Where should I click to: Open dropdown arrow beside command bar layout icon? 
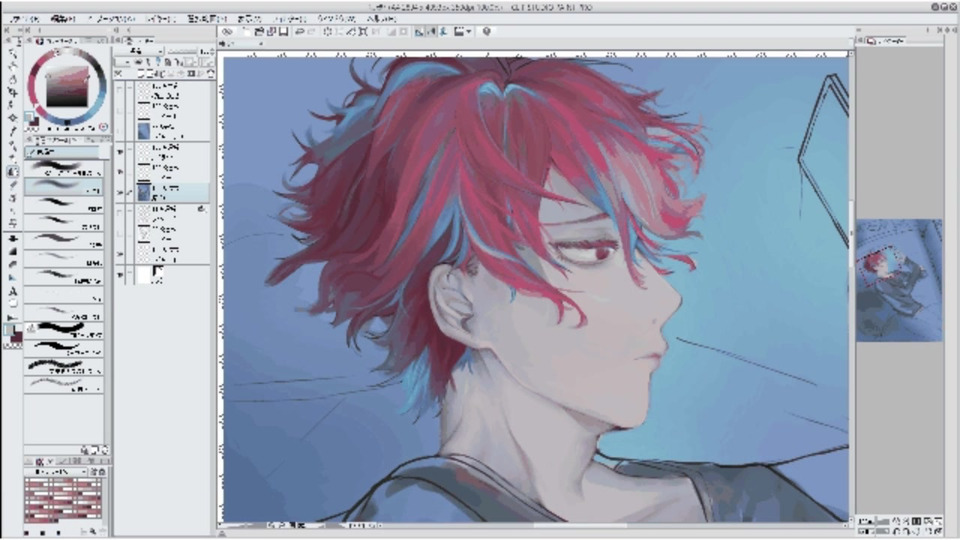pos(468,31)
